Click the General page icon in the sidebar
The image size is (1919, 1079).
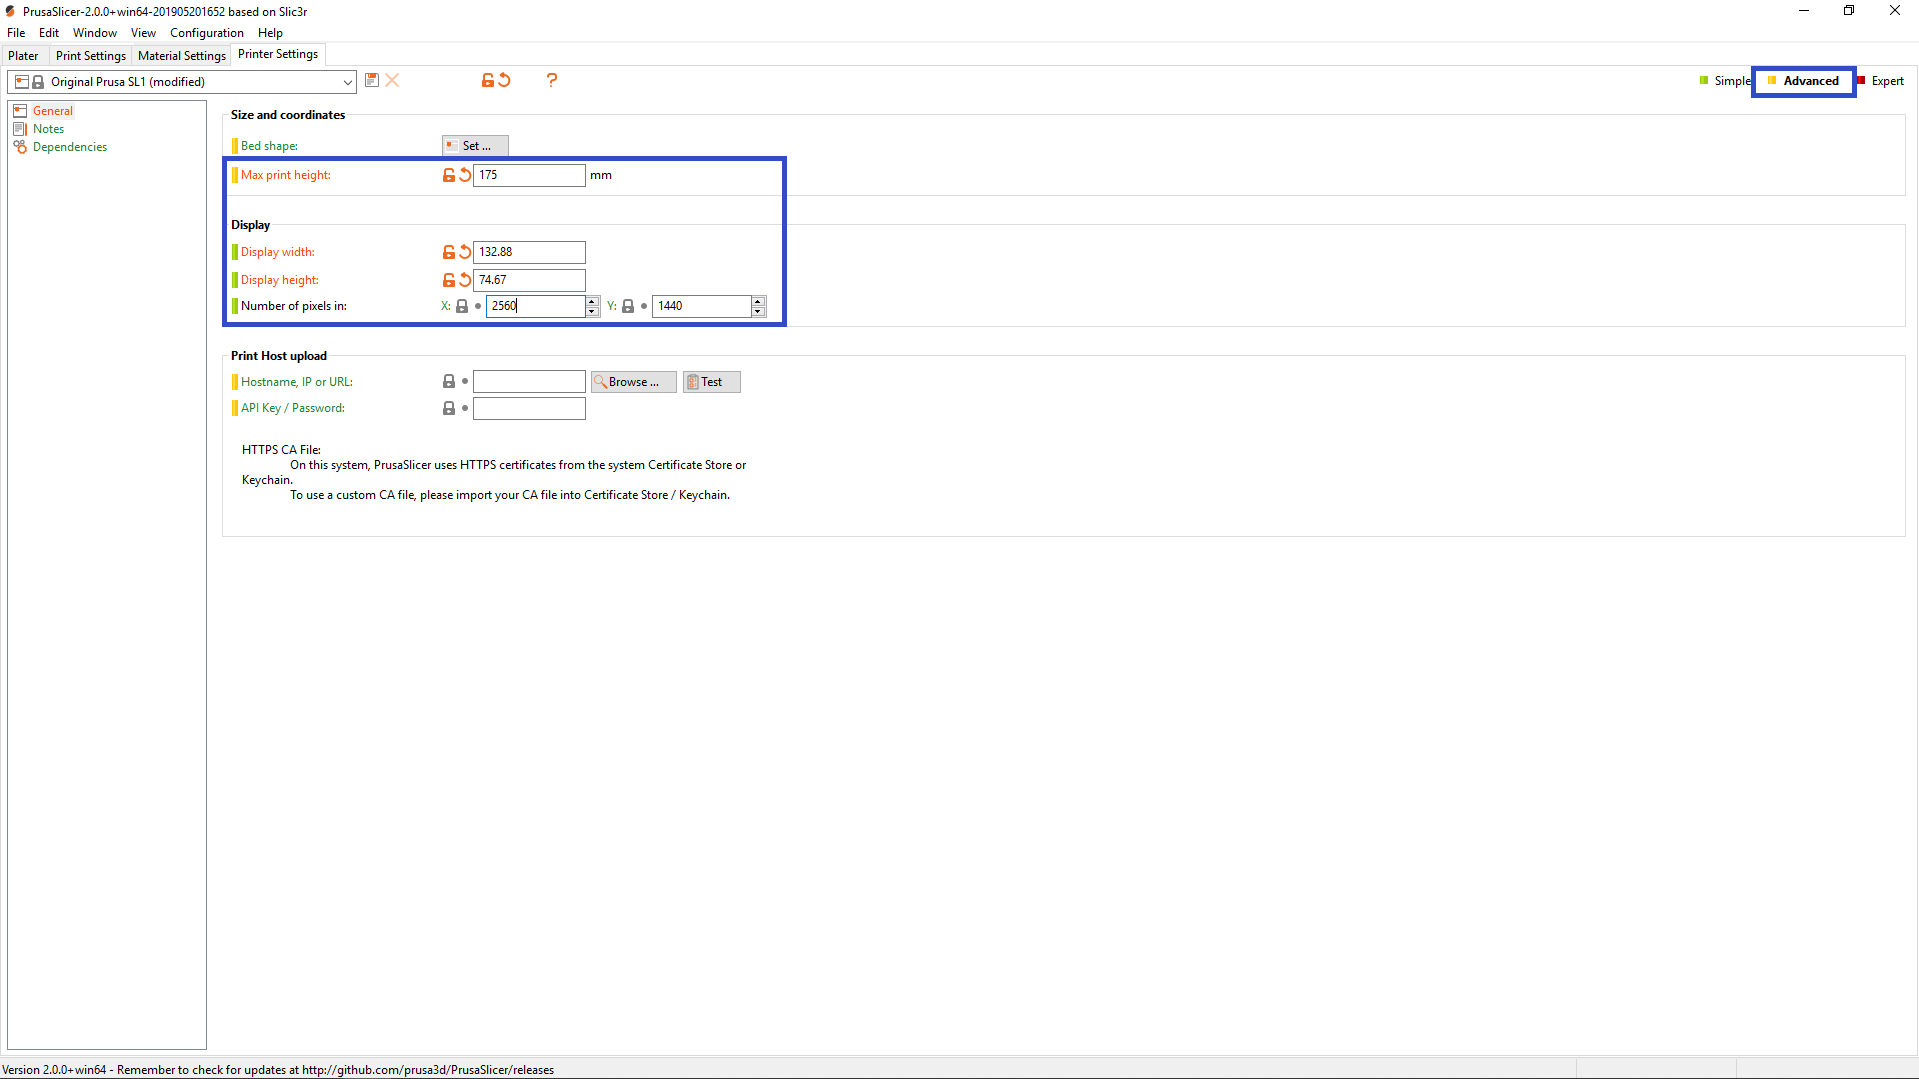click(20, 111)
